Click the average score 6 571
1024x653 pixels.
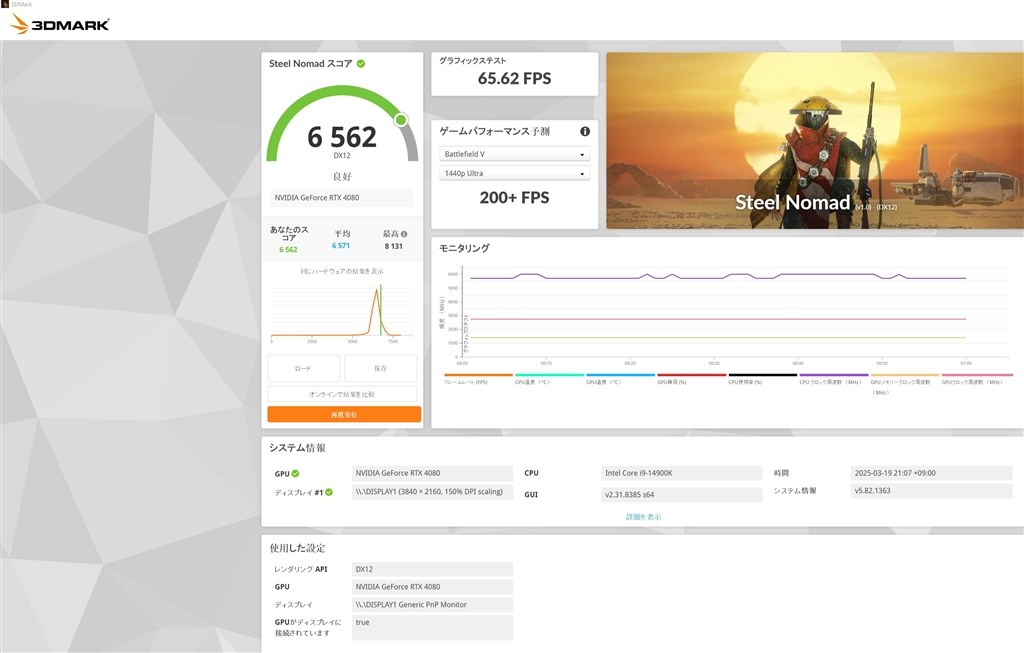coord(341,246)
